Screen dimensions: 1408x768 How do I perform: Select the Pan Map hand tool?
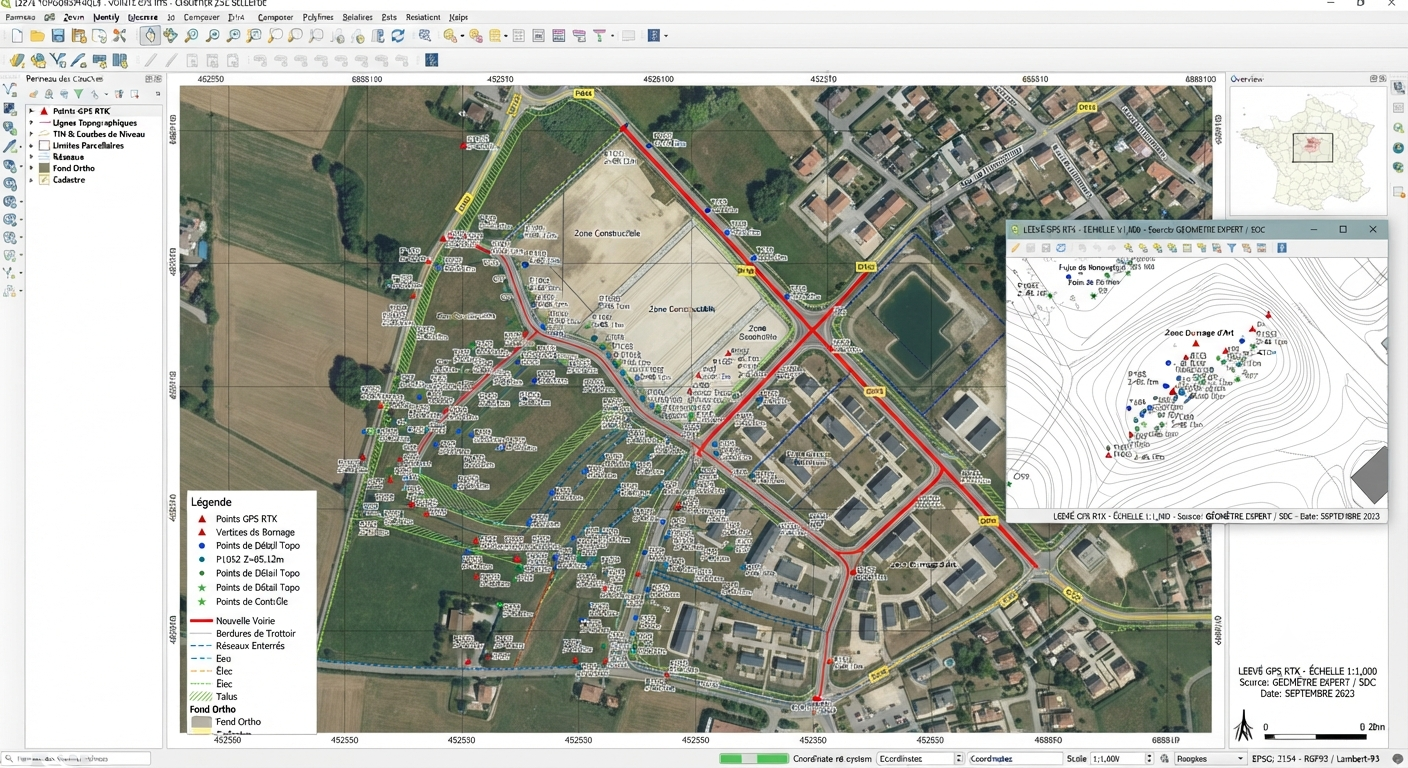click(149, 36)
